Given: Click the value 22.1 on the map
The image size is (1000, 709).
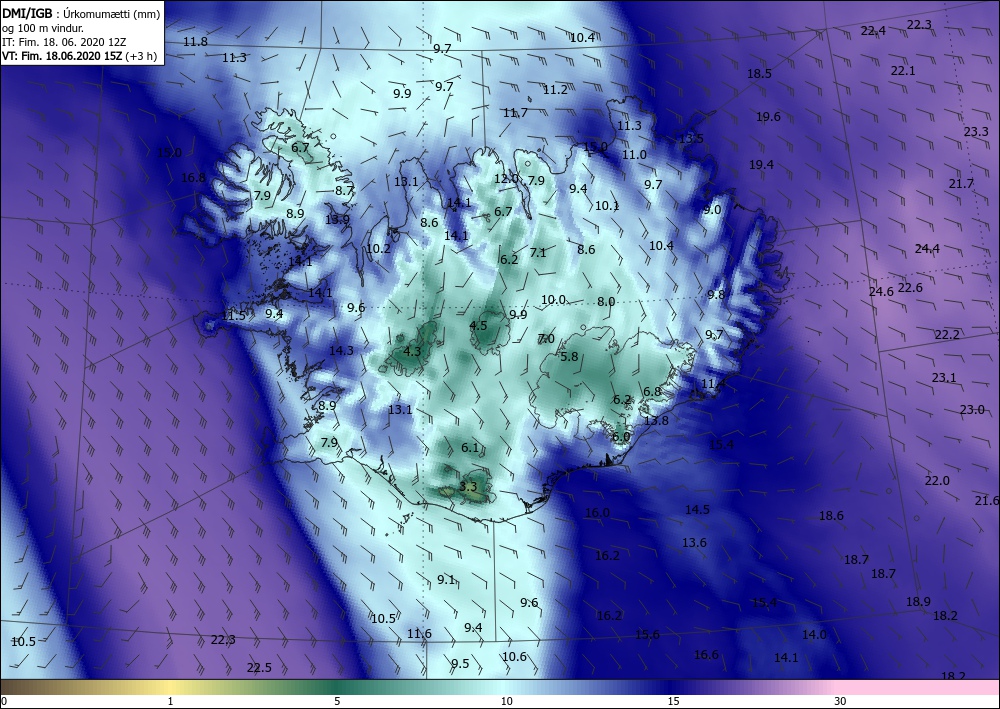Looking at the screenshot, I should [x=903, y=71].
